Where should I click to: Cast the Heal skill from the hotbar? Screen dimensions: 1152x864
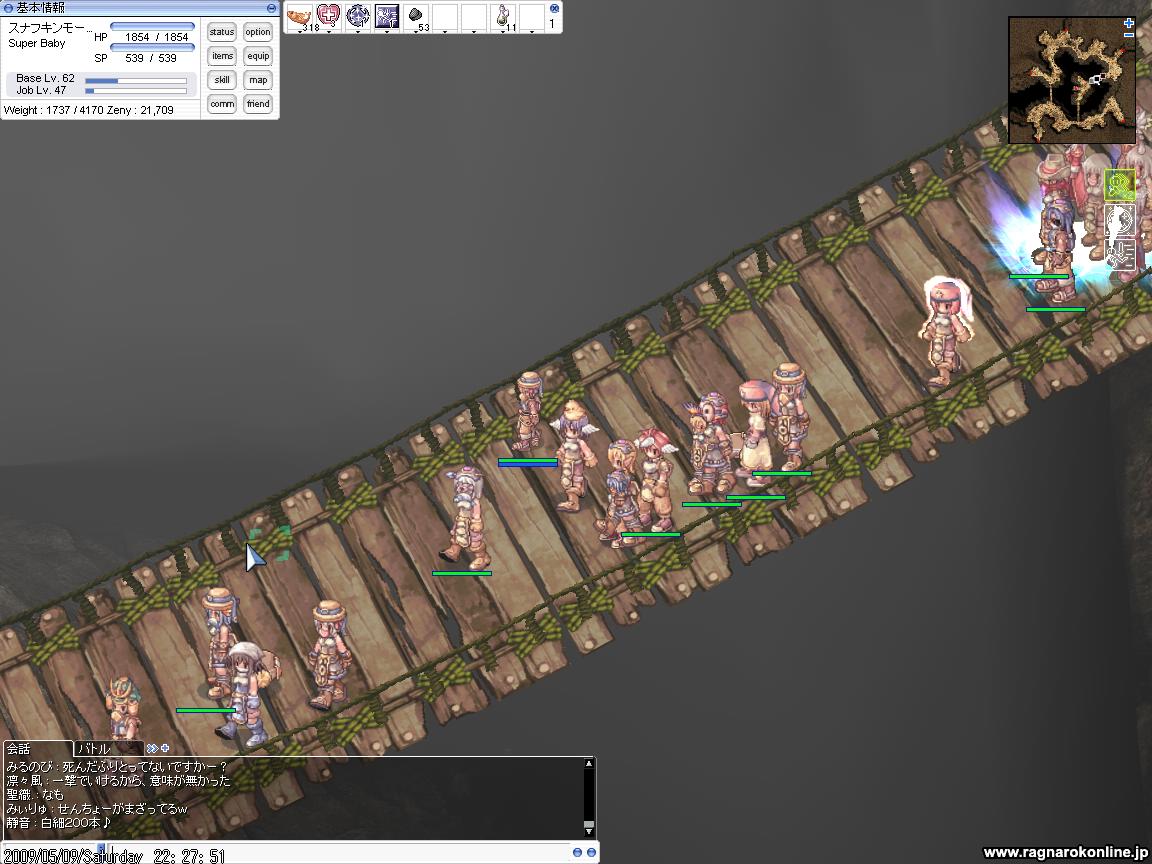coord(328,16)
